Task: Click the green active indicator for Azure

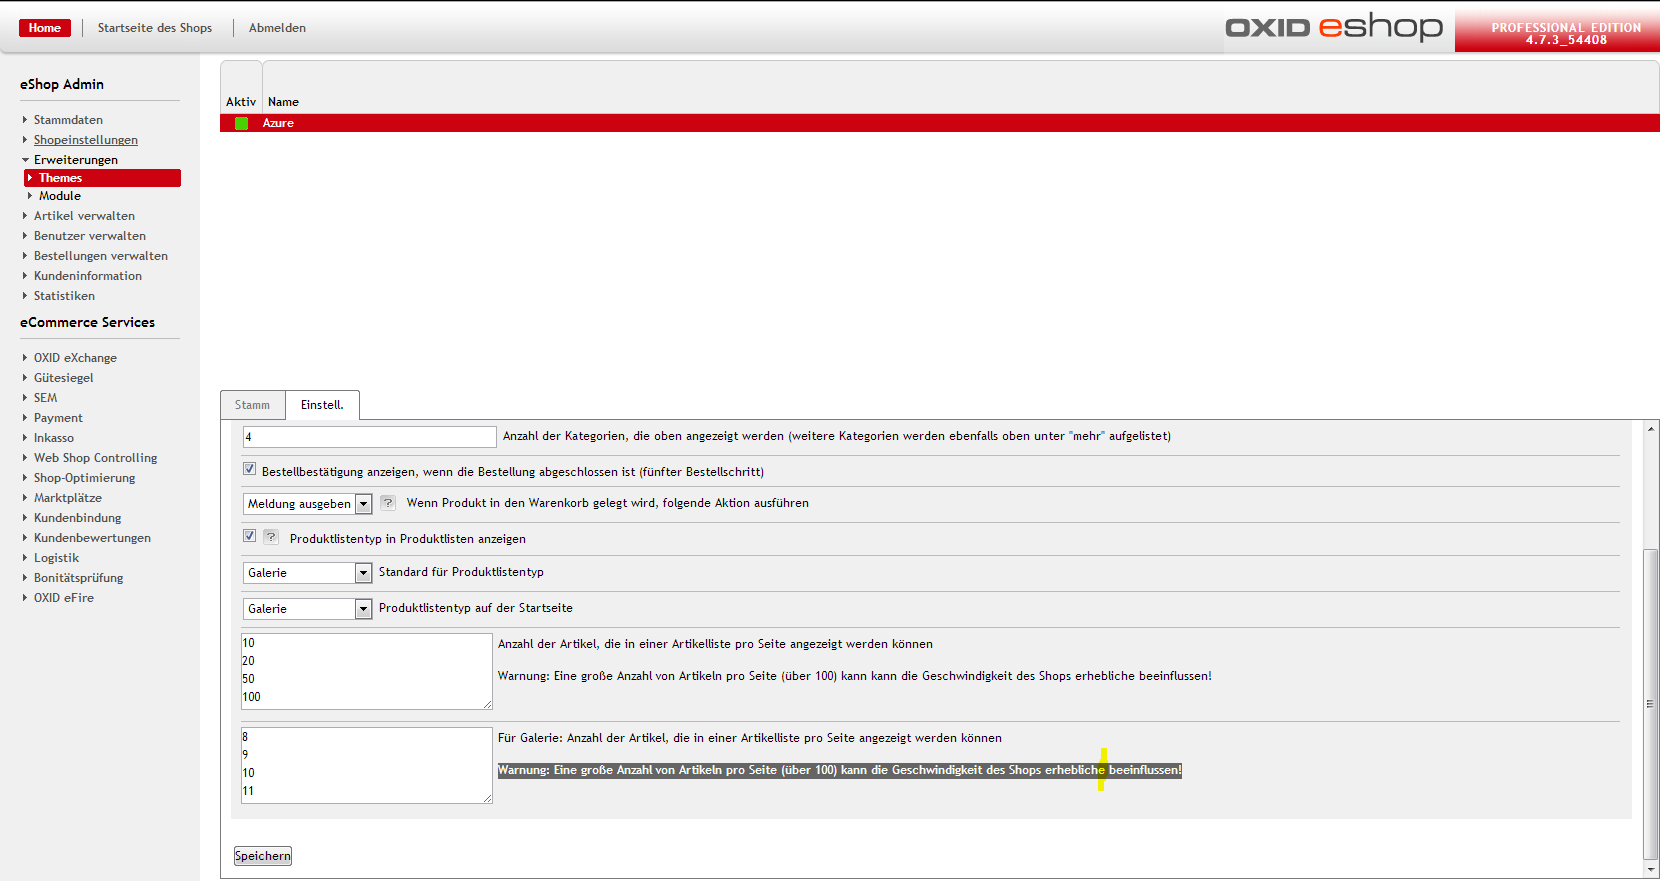Action: pyautogui.click(x=241, y=123)
